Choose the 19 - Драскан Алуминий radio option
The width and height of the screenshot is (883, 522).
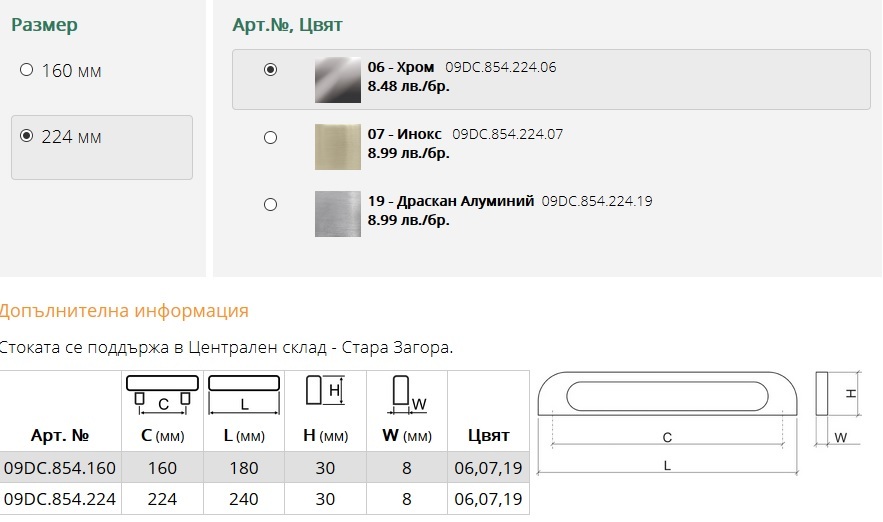tap(270, 204)
